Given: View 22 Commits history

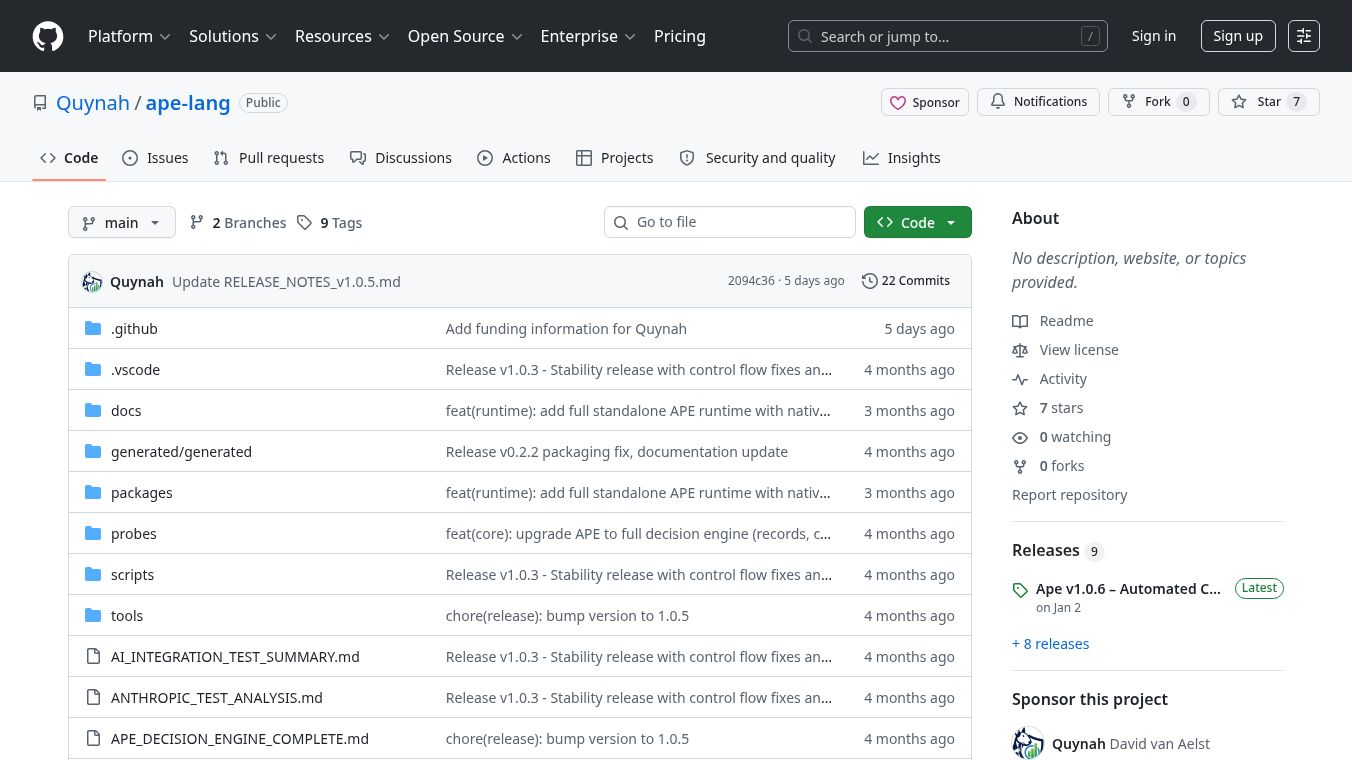Looking at the screenshot, I should pyautogui.click(x=906, y=281).
